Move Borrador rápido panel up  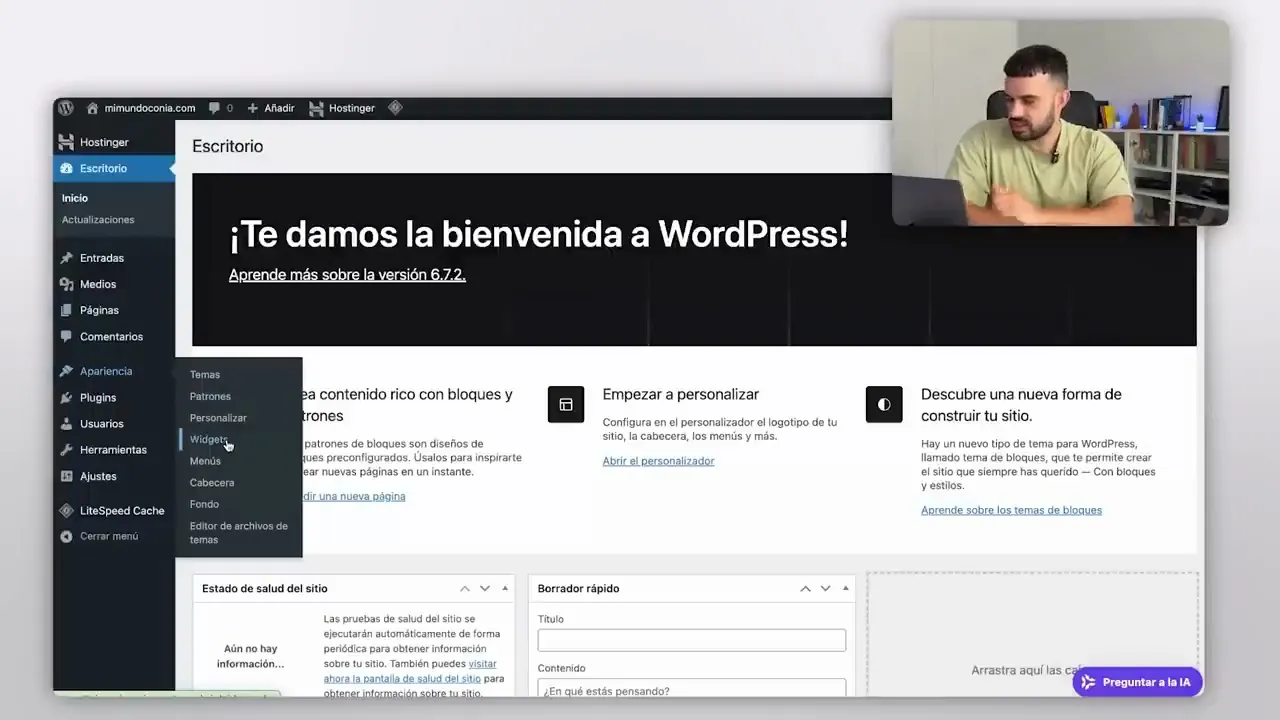click(x=805, y=588)
